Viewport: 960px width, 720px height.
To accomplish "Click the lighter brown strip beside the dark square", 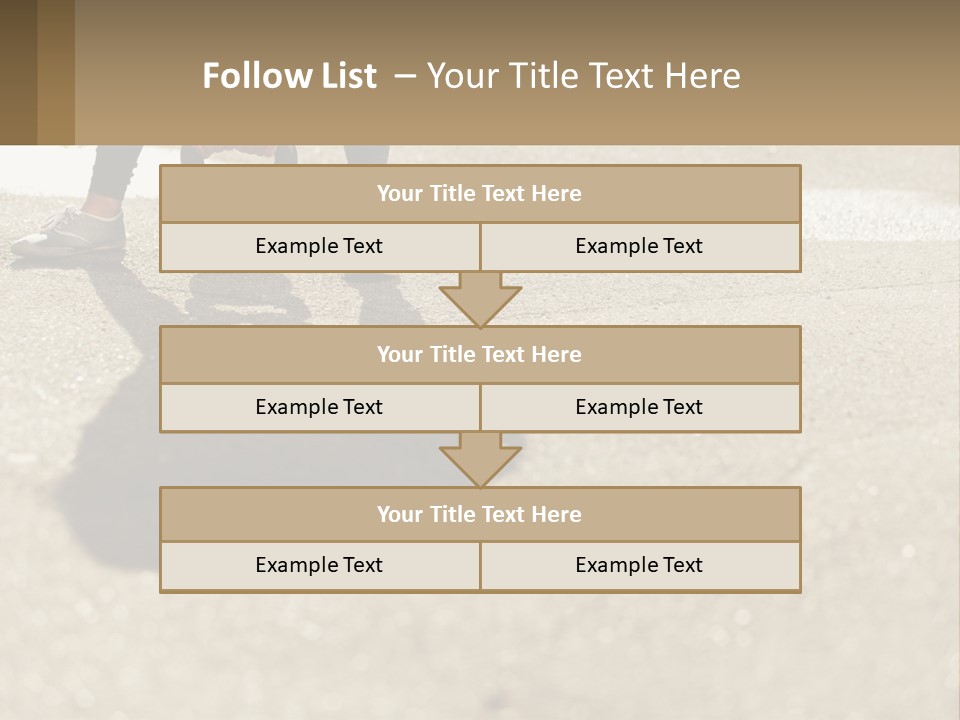I will coord(56,72).
